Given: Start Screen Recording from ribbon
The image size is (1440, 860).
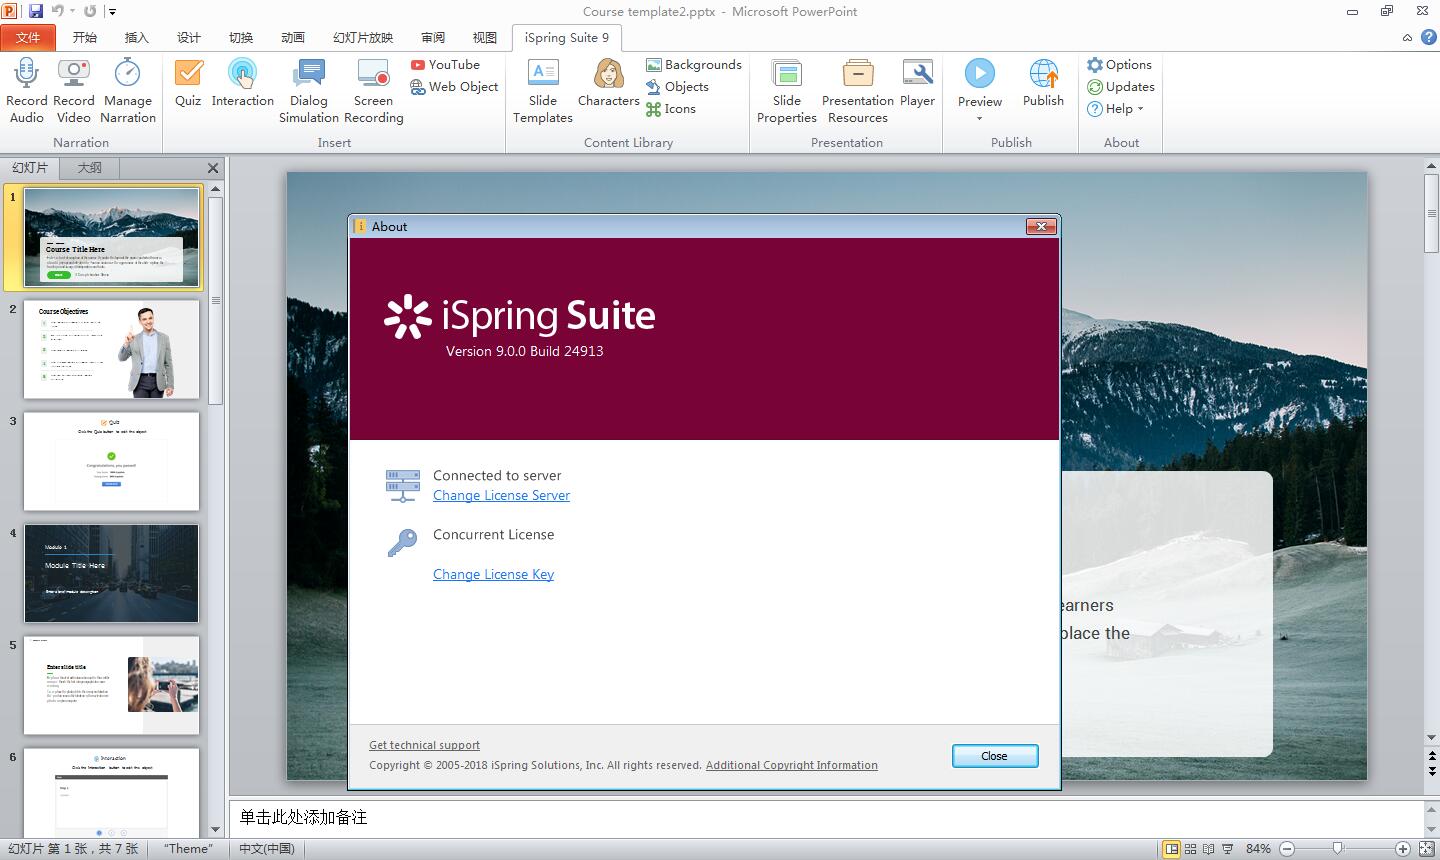Looking at the screenshot, I should point(373,76).
